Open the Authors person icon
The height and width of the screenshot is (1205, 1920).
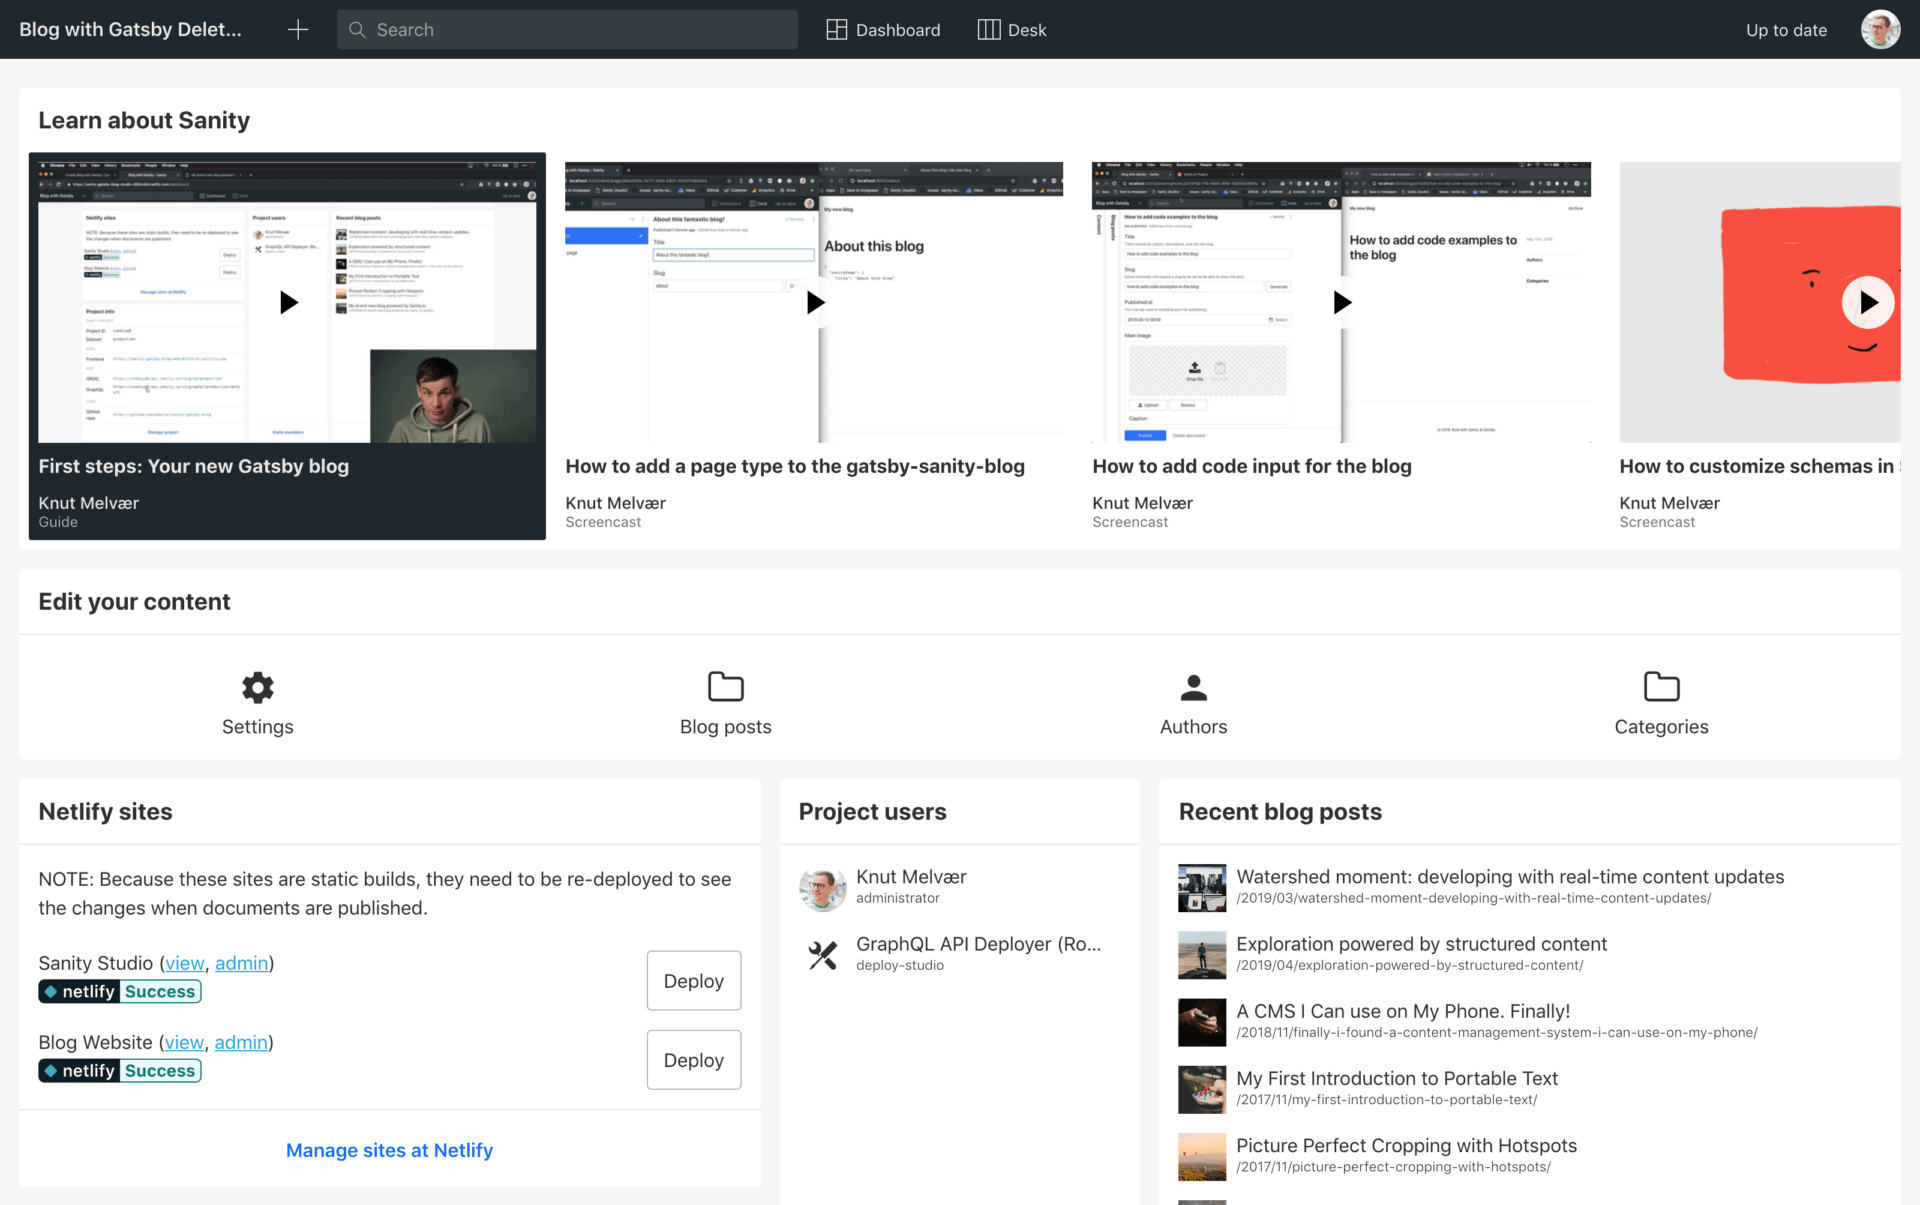coord(1193,687)
